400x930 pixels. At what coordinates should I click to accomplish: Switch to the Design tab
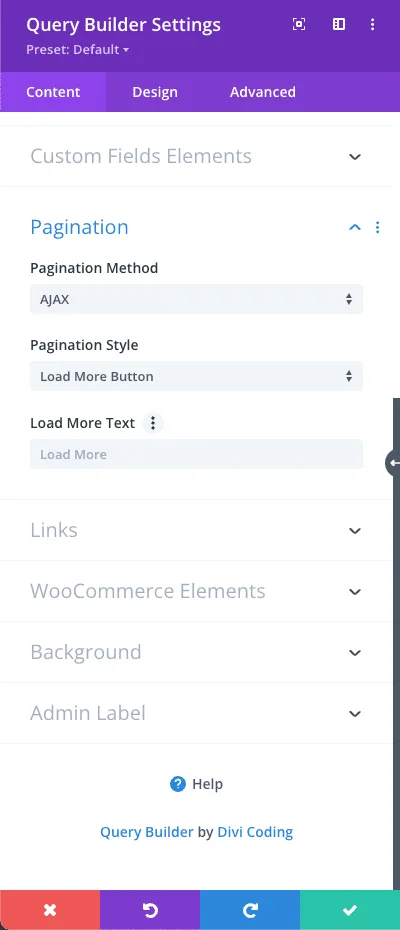155,92
